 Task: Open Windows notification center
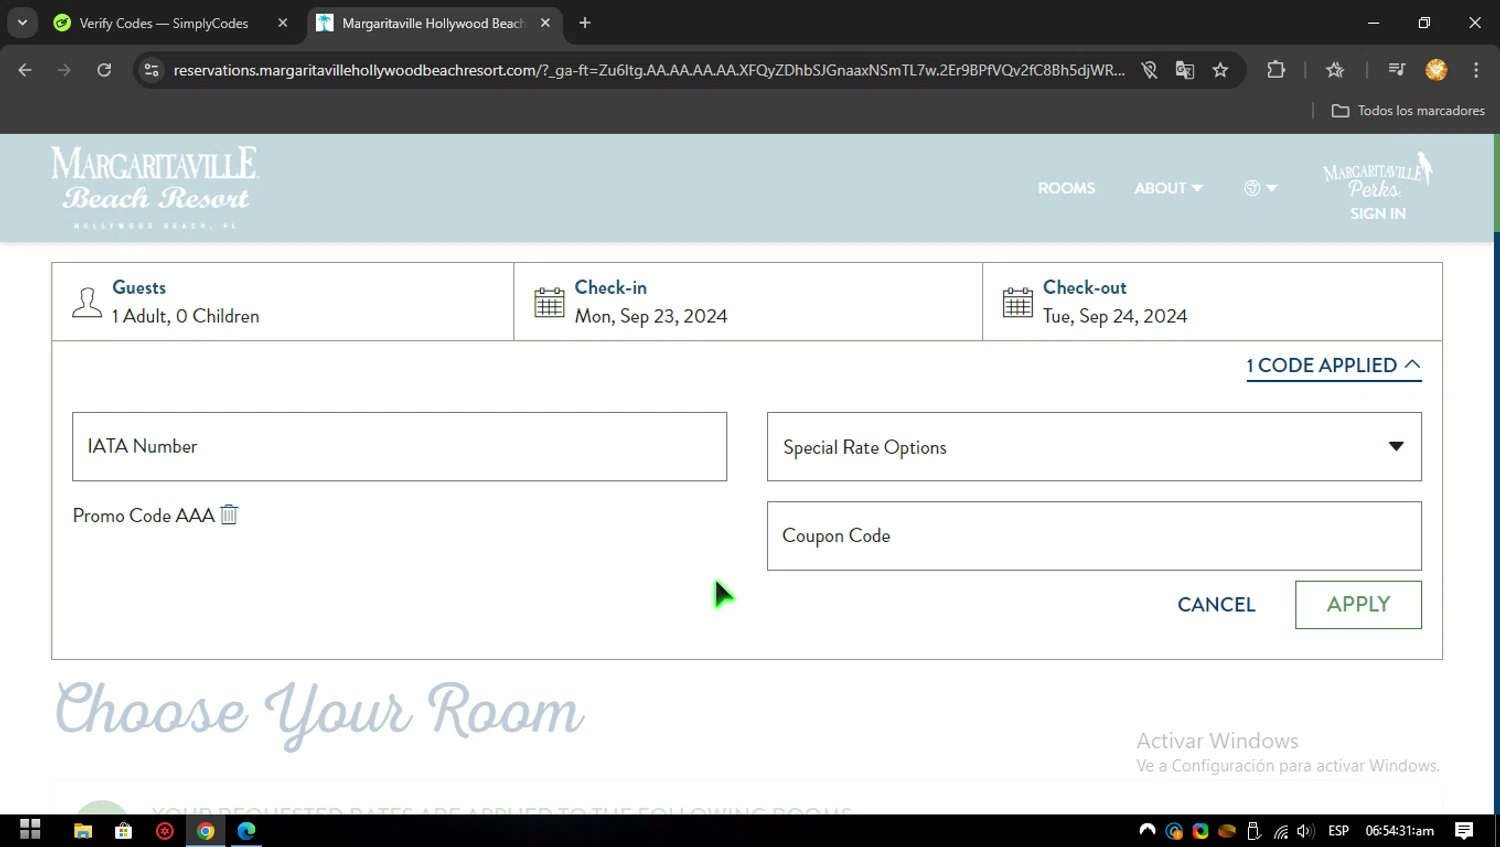pos(1464,830)
